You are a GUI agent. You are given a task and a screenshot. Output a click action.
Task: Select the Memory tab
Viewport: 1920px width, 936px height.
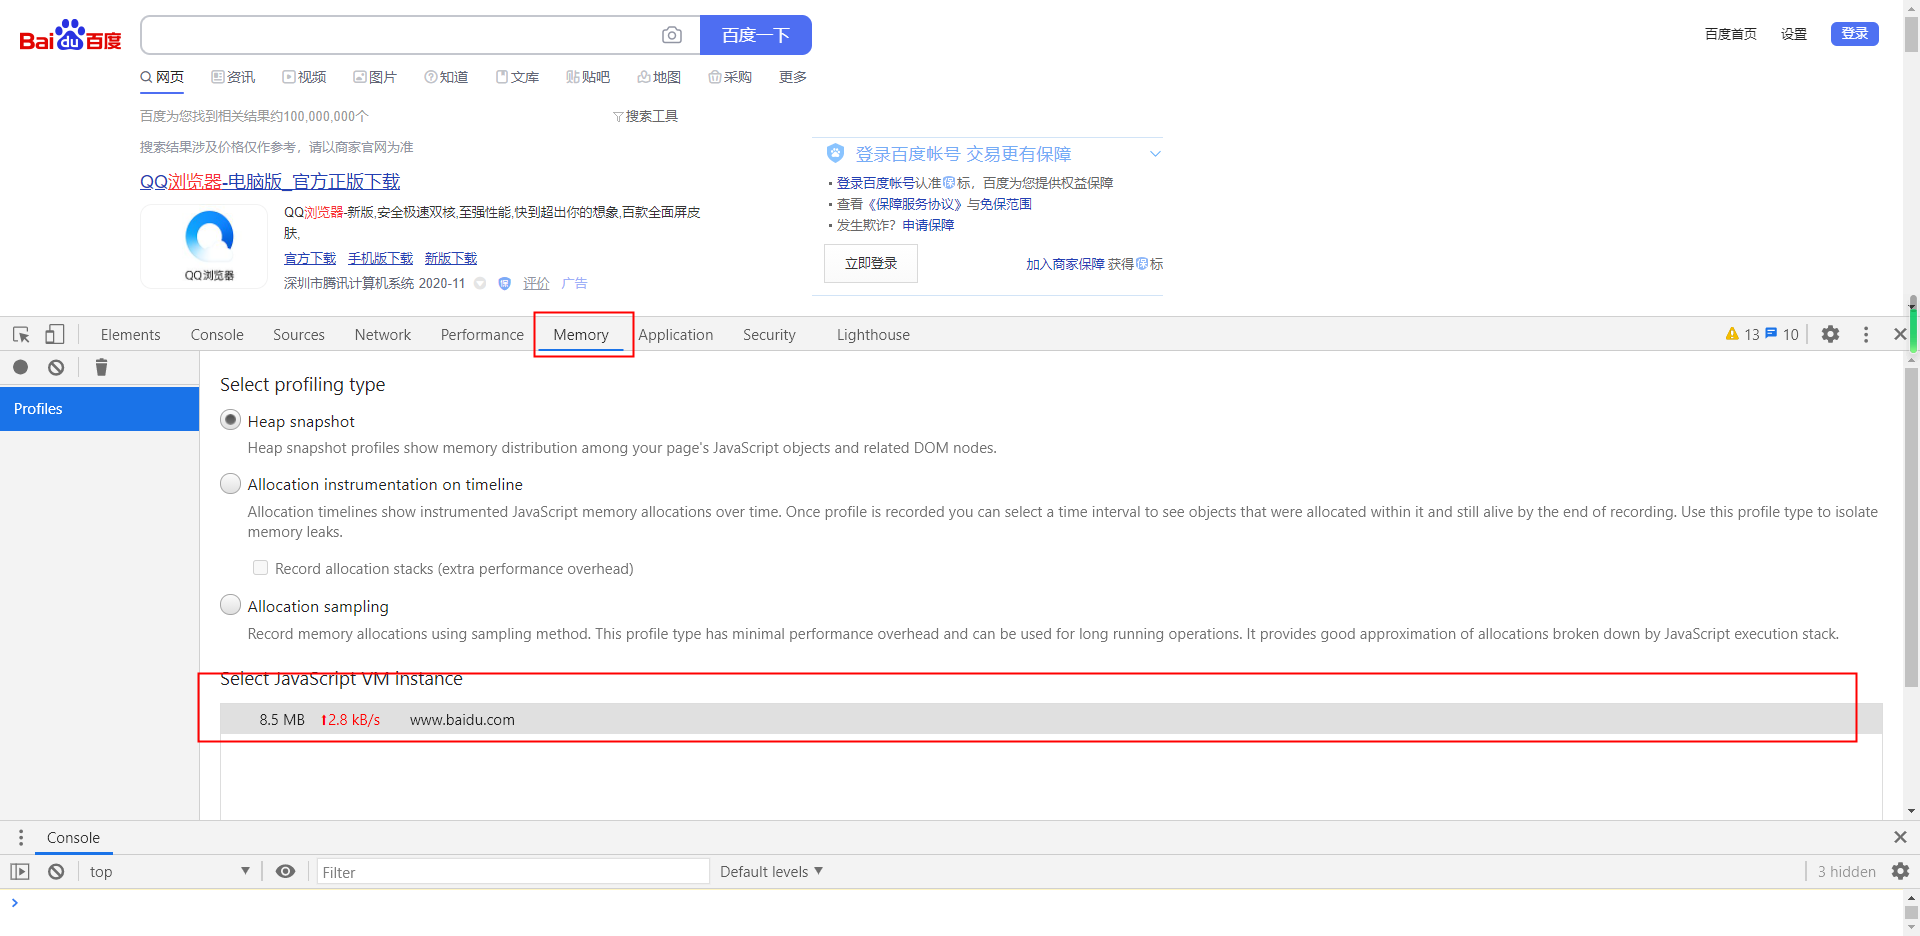(x=581, y=335)
